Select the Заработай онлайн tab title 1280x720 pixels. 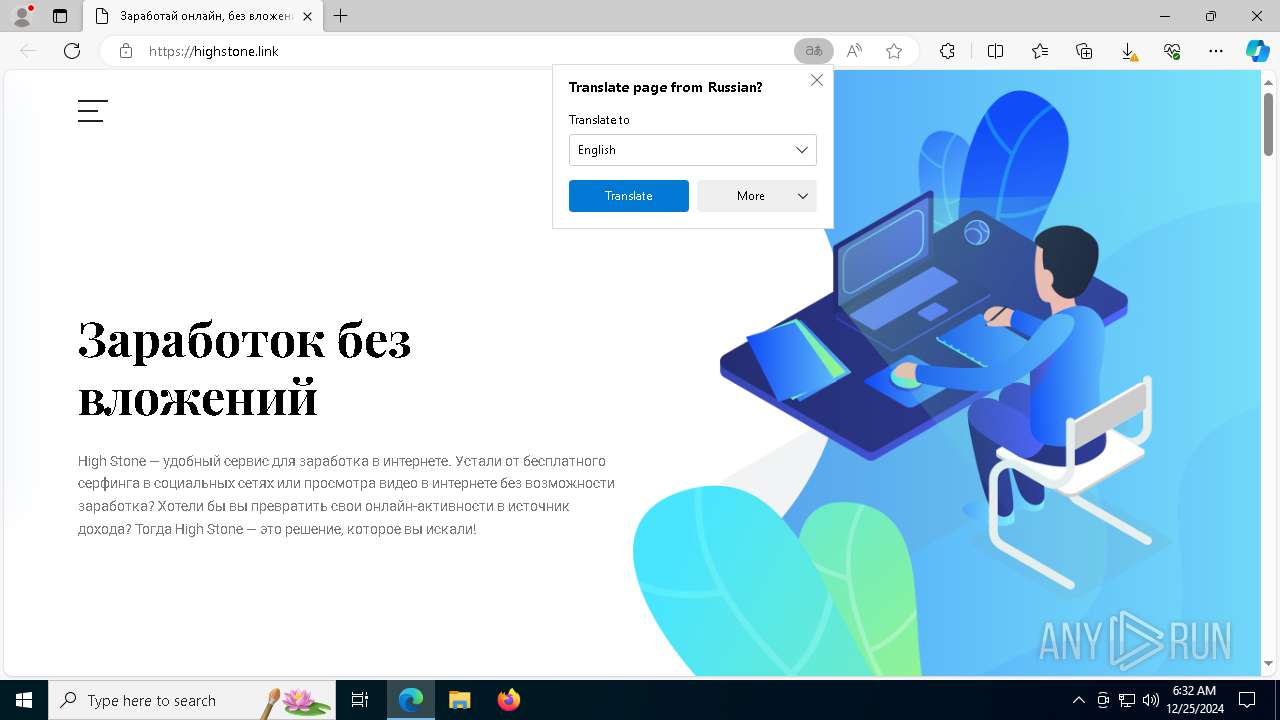205,16
